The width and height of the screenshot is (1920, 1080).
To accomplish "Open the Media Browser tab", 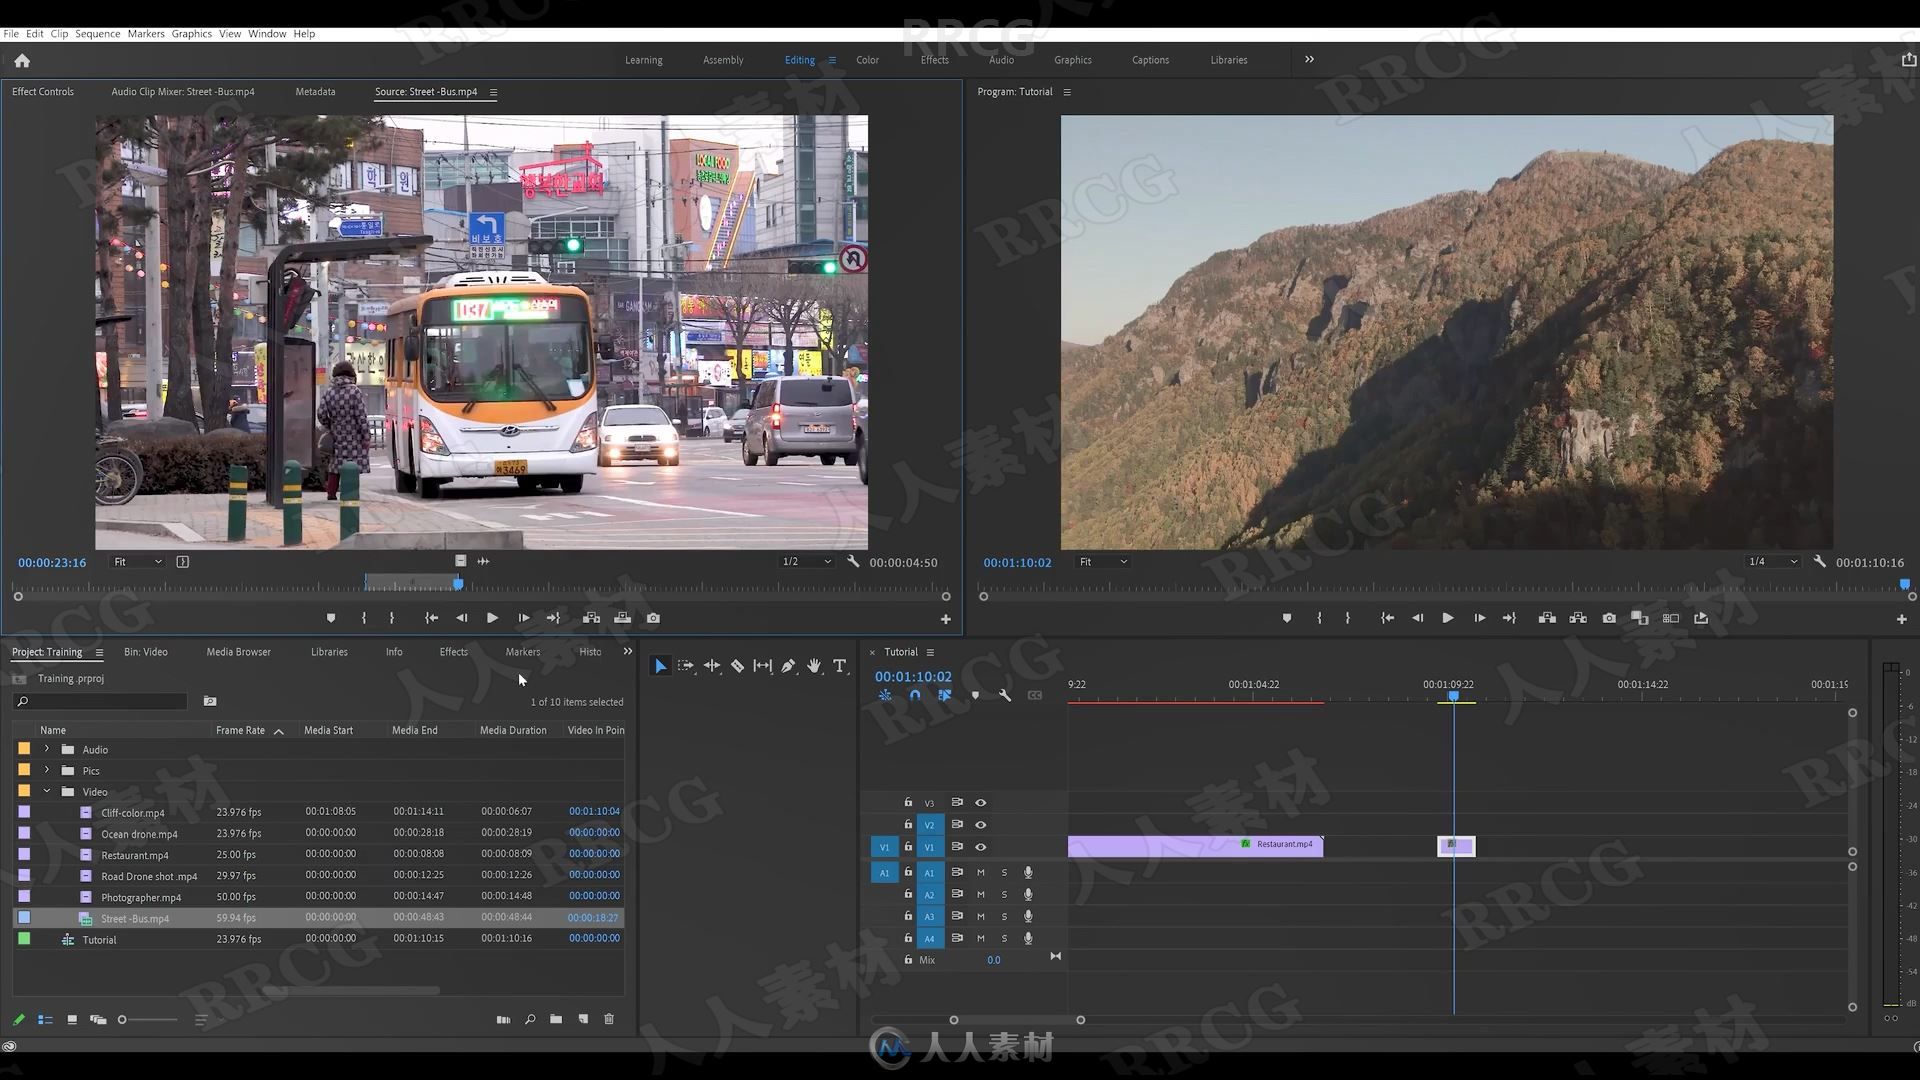I will pyautogui.click(x=238, y=652).
